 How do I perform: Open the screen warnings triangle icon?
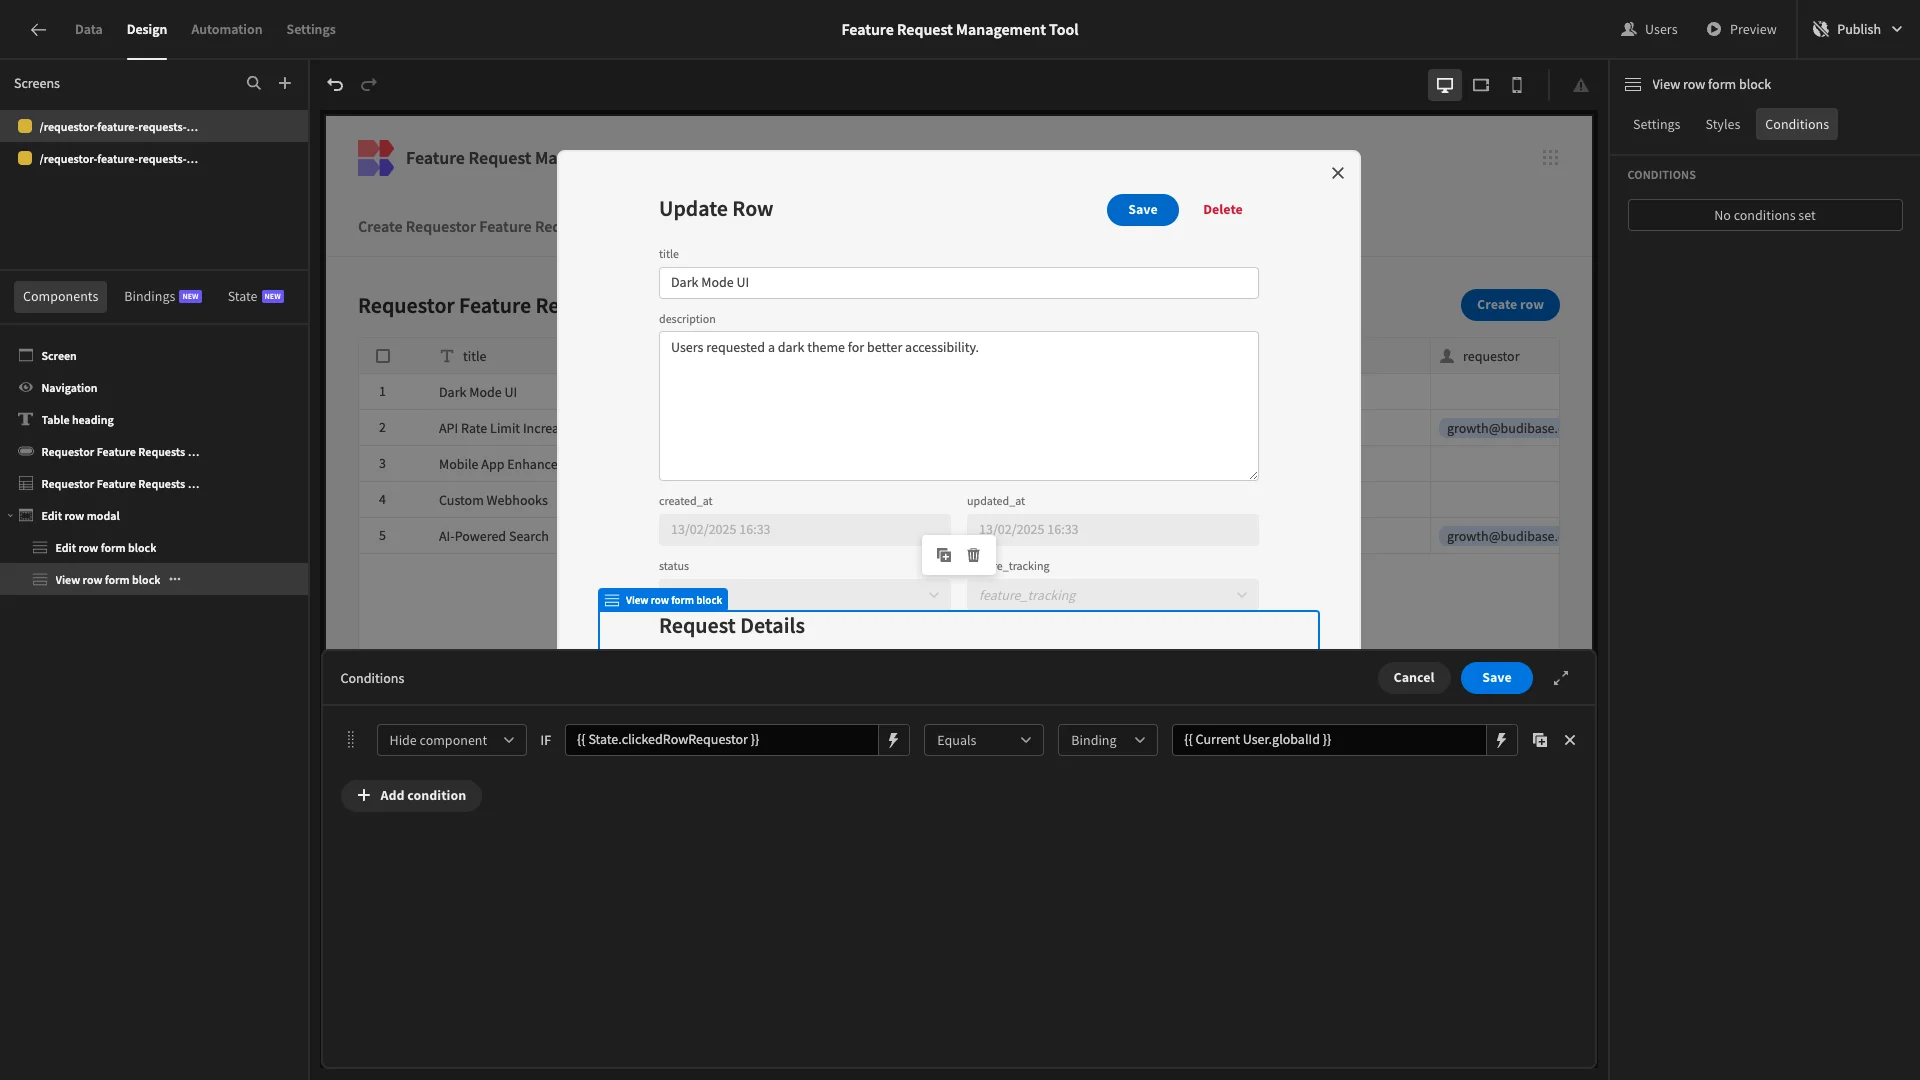(1581, 85)
